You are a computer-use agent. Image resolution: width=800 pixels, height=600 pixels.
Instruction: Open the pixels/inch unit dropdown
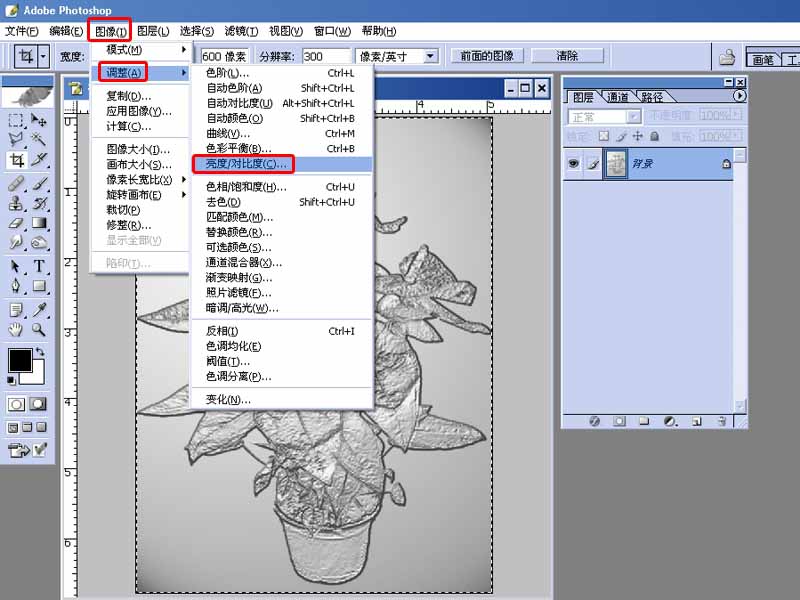[x=432, y=55]
